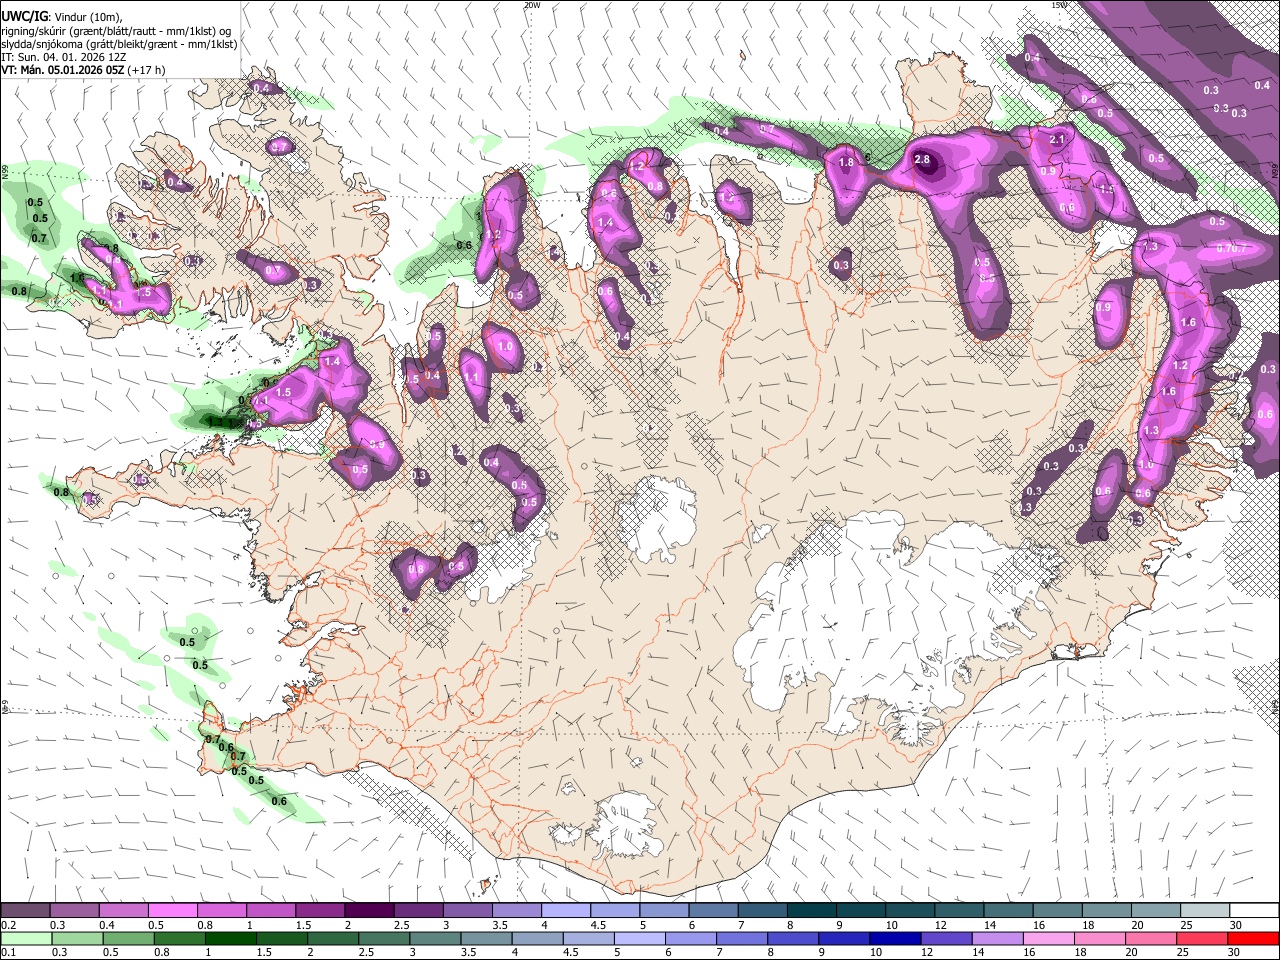Select the white legend swatch labeled 30
The width and height of the screenshot is (1280, 960).
(1254, 911)
